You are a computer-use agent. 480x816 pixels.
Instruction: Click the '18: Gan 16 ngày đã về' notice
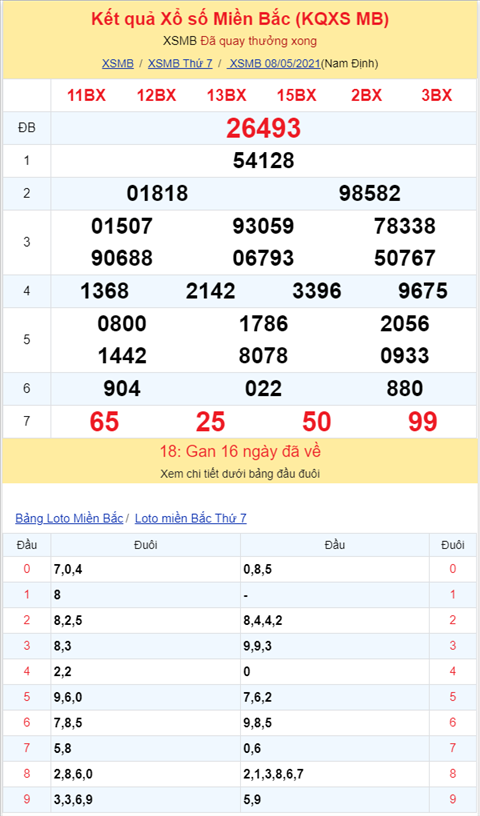point(241,451)
